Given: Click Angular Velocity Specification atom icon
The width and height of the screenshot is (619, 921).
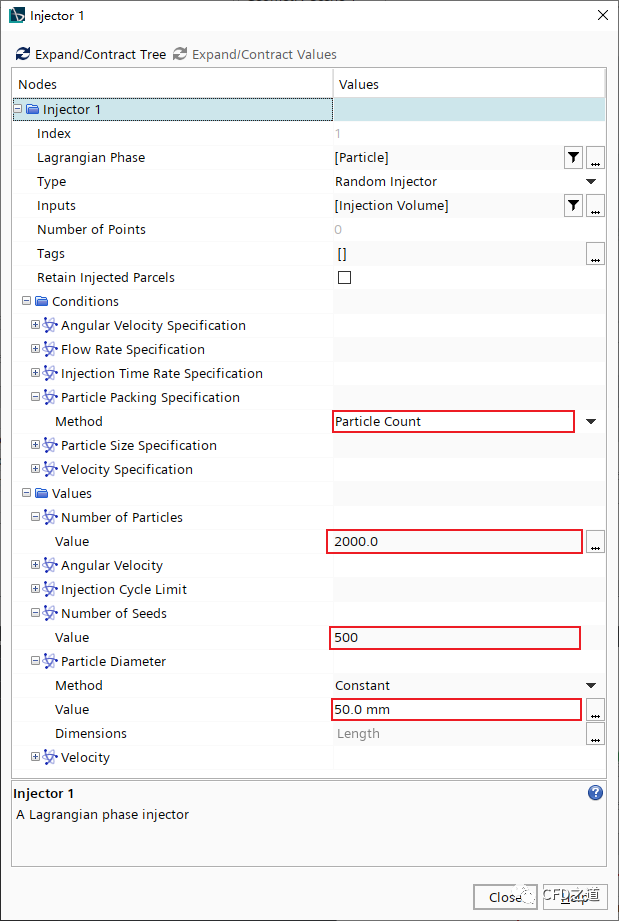Looking at the screenshot, I should (50, 325).
